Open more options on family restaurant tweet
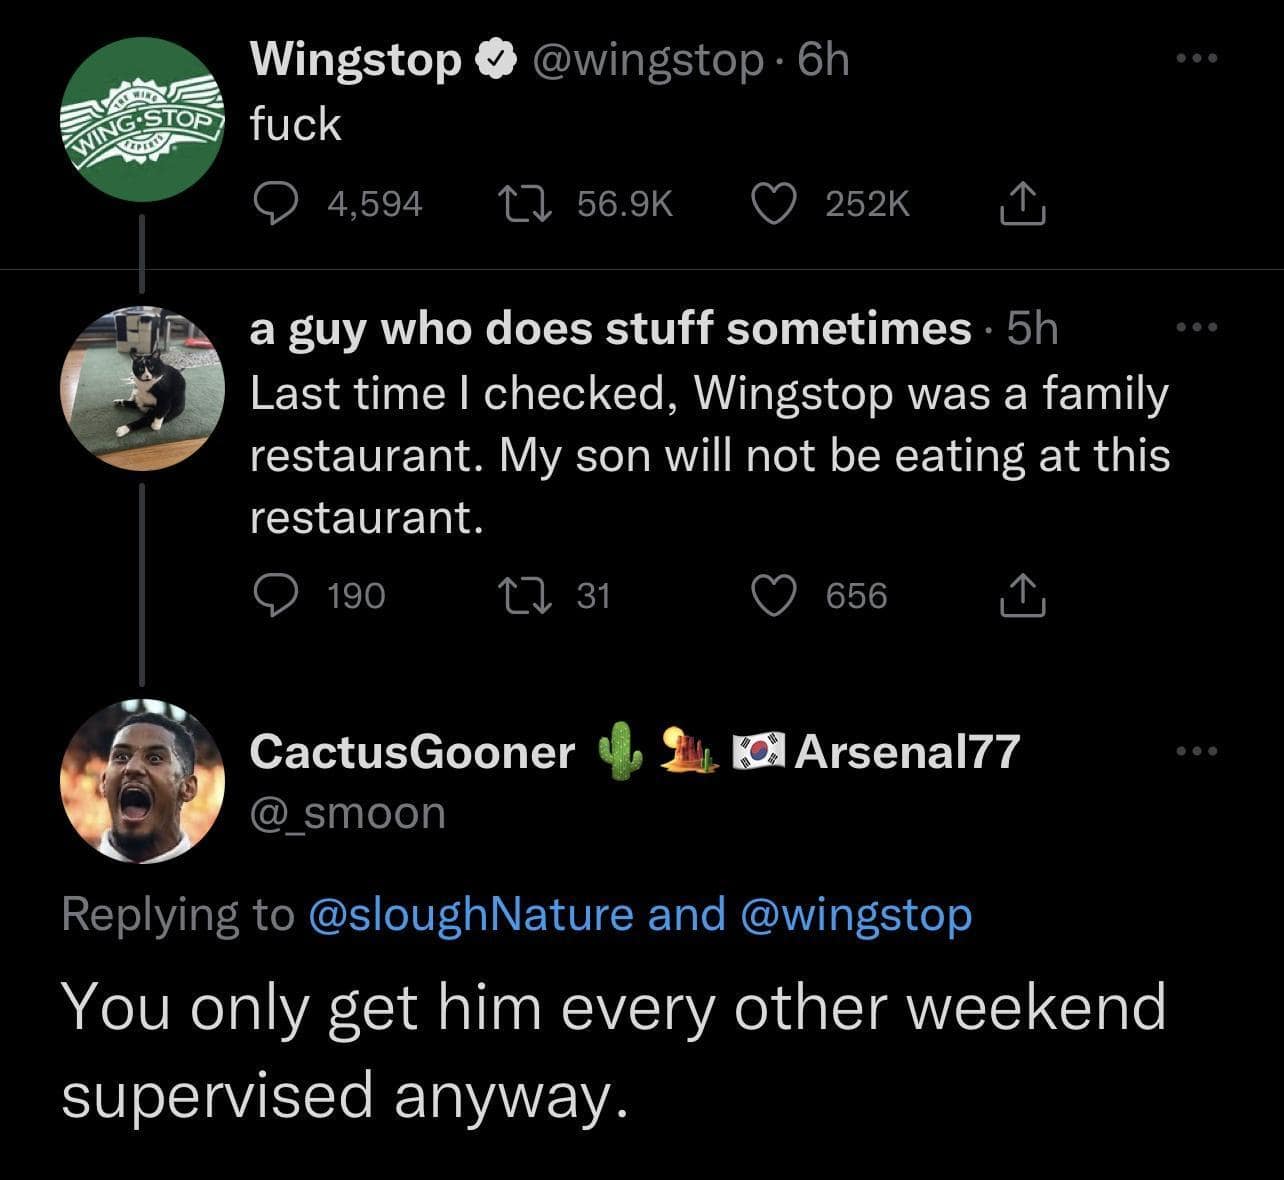The height and width of the screenshot is (1180, 1284). tap(1197, 328)
